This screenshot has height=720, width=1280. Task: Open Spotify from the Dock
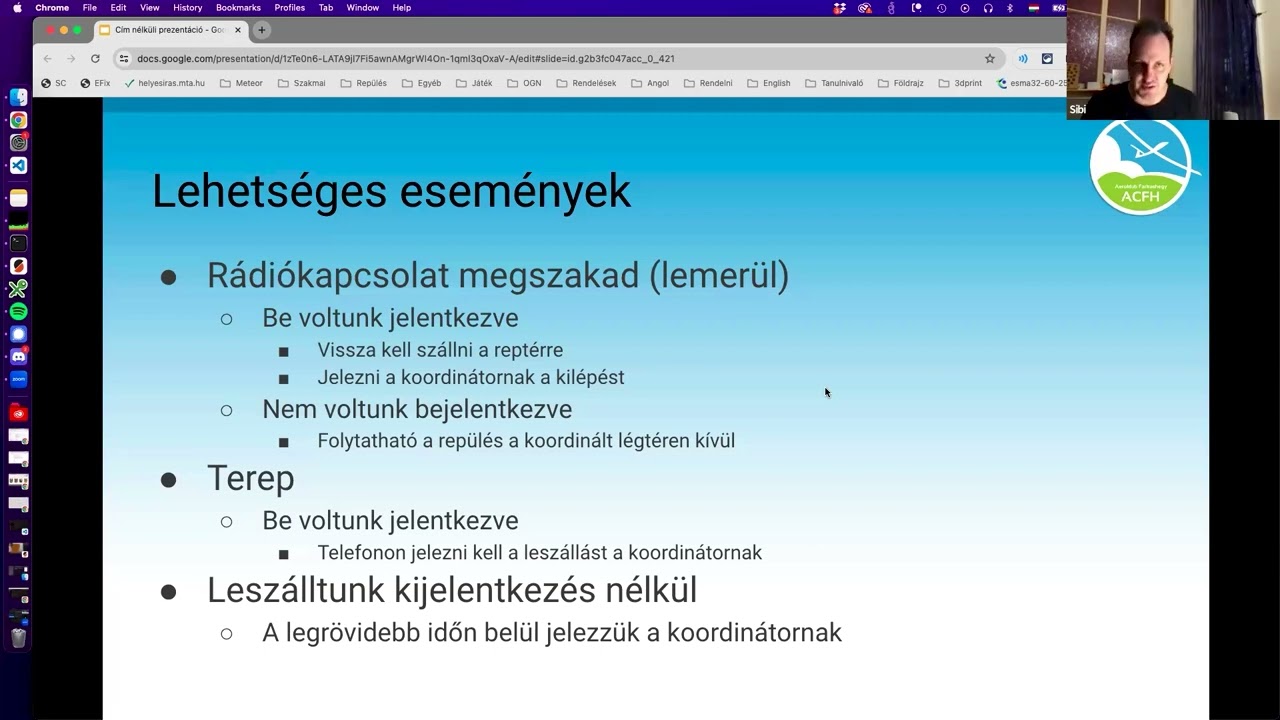pyautogui.click(x=18, y=312)
